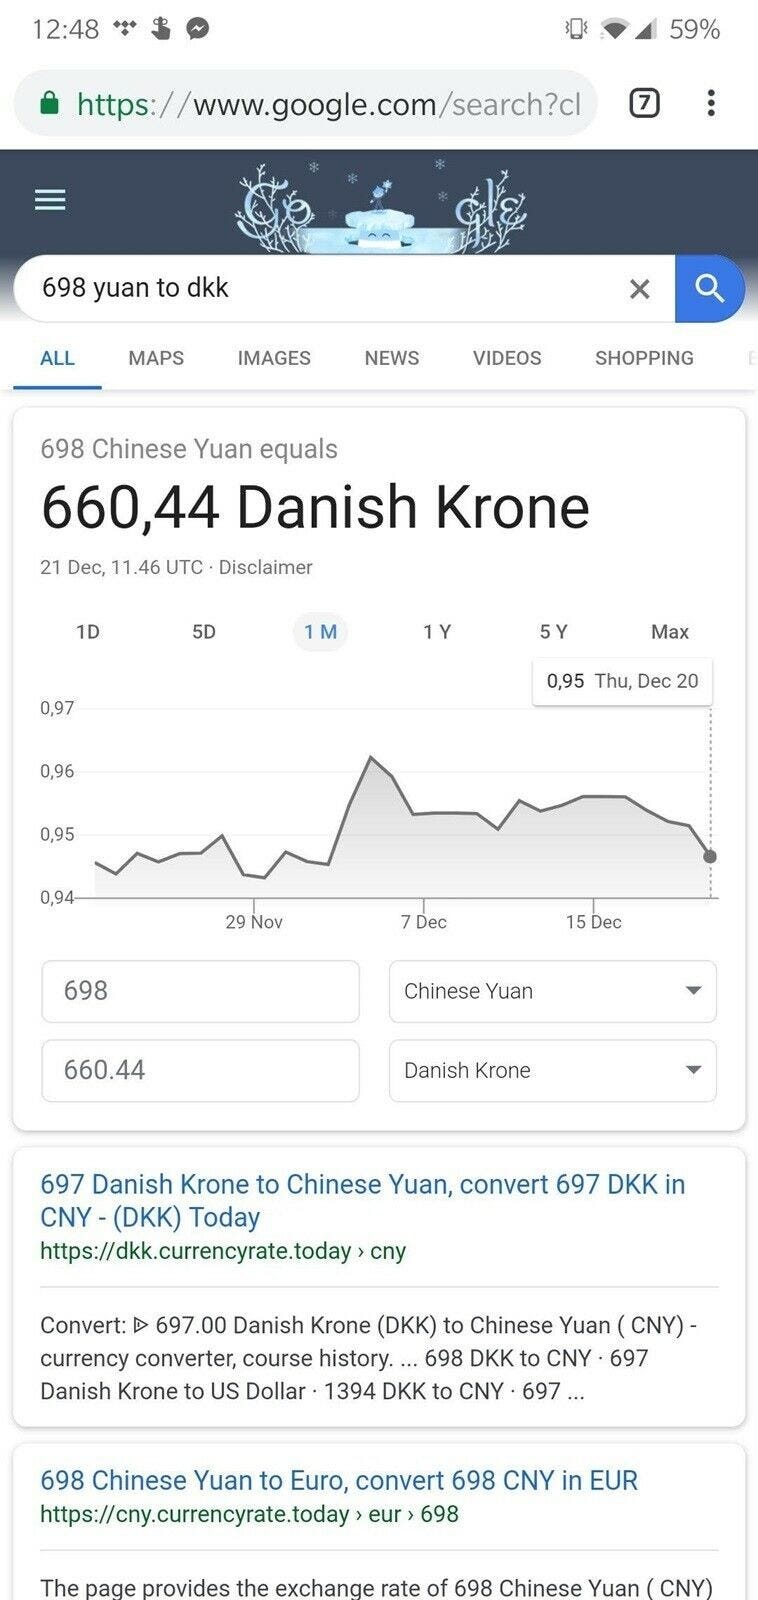Show the Max chart range

(669, 632)
